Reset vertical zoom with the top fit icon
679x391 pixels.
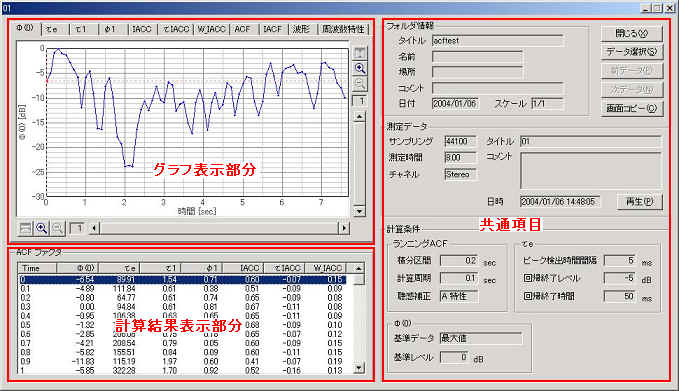[359, 53]
